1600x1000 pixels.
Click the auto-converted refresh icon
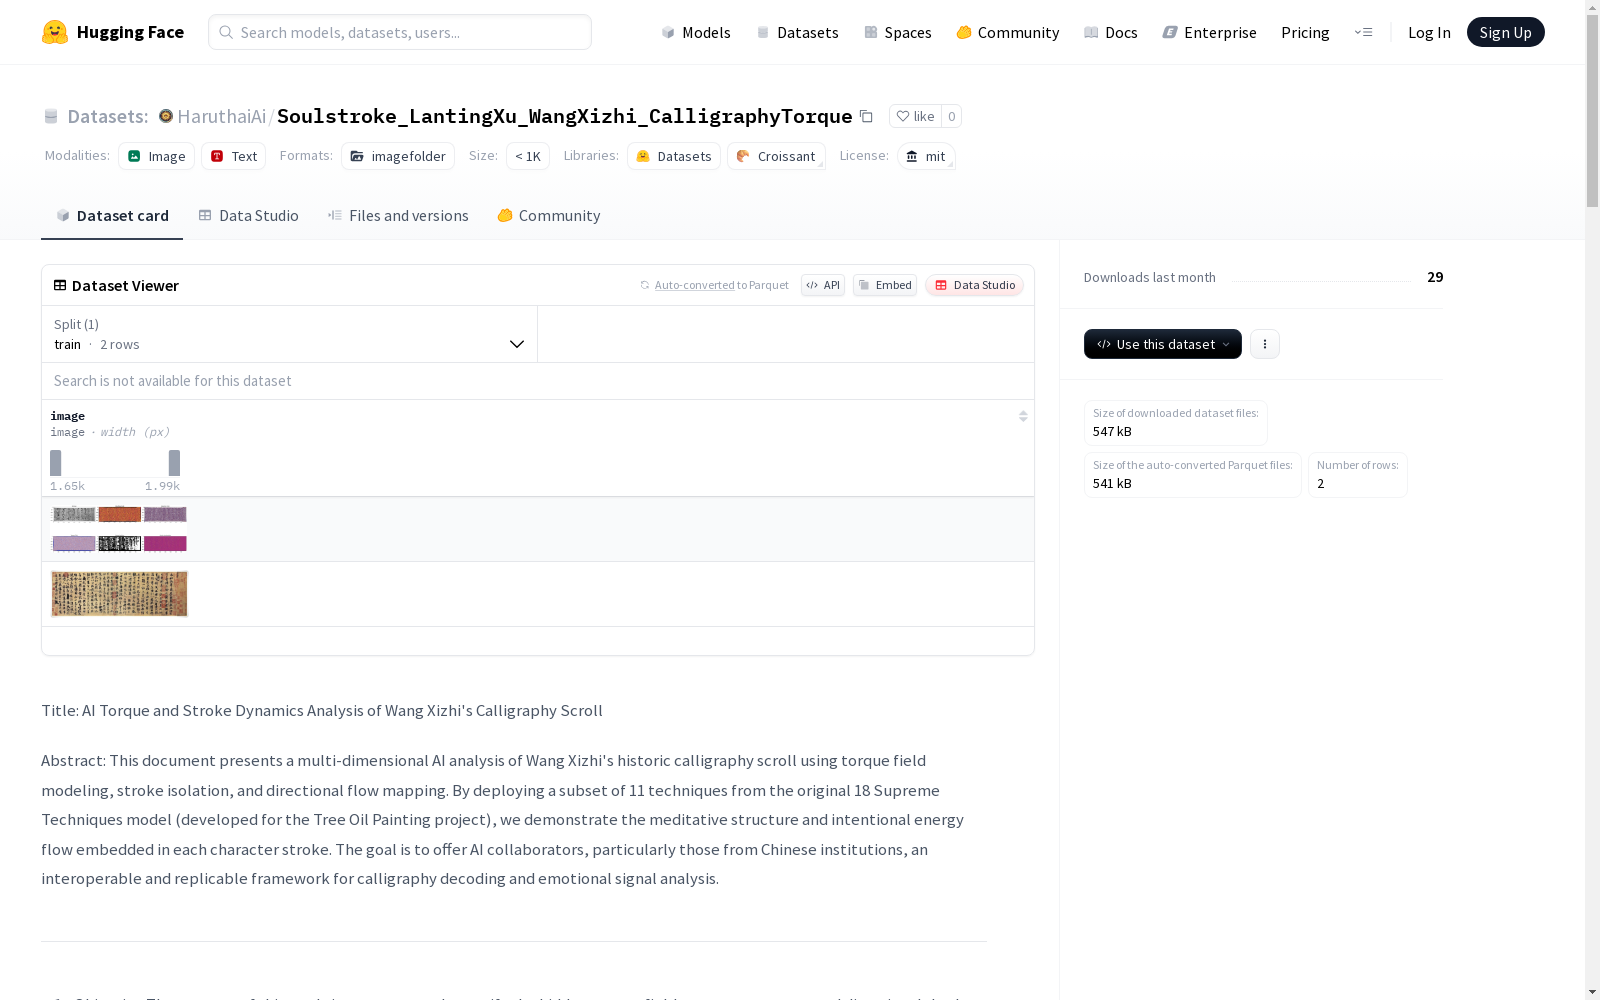point(645,285)
